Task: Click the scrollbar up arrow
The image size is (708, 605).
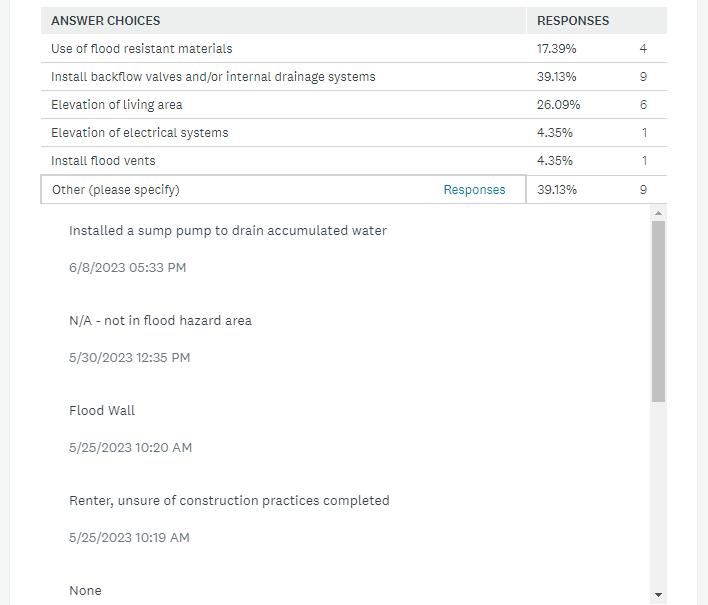Action: [x=658, y=214]
